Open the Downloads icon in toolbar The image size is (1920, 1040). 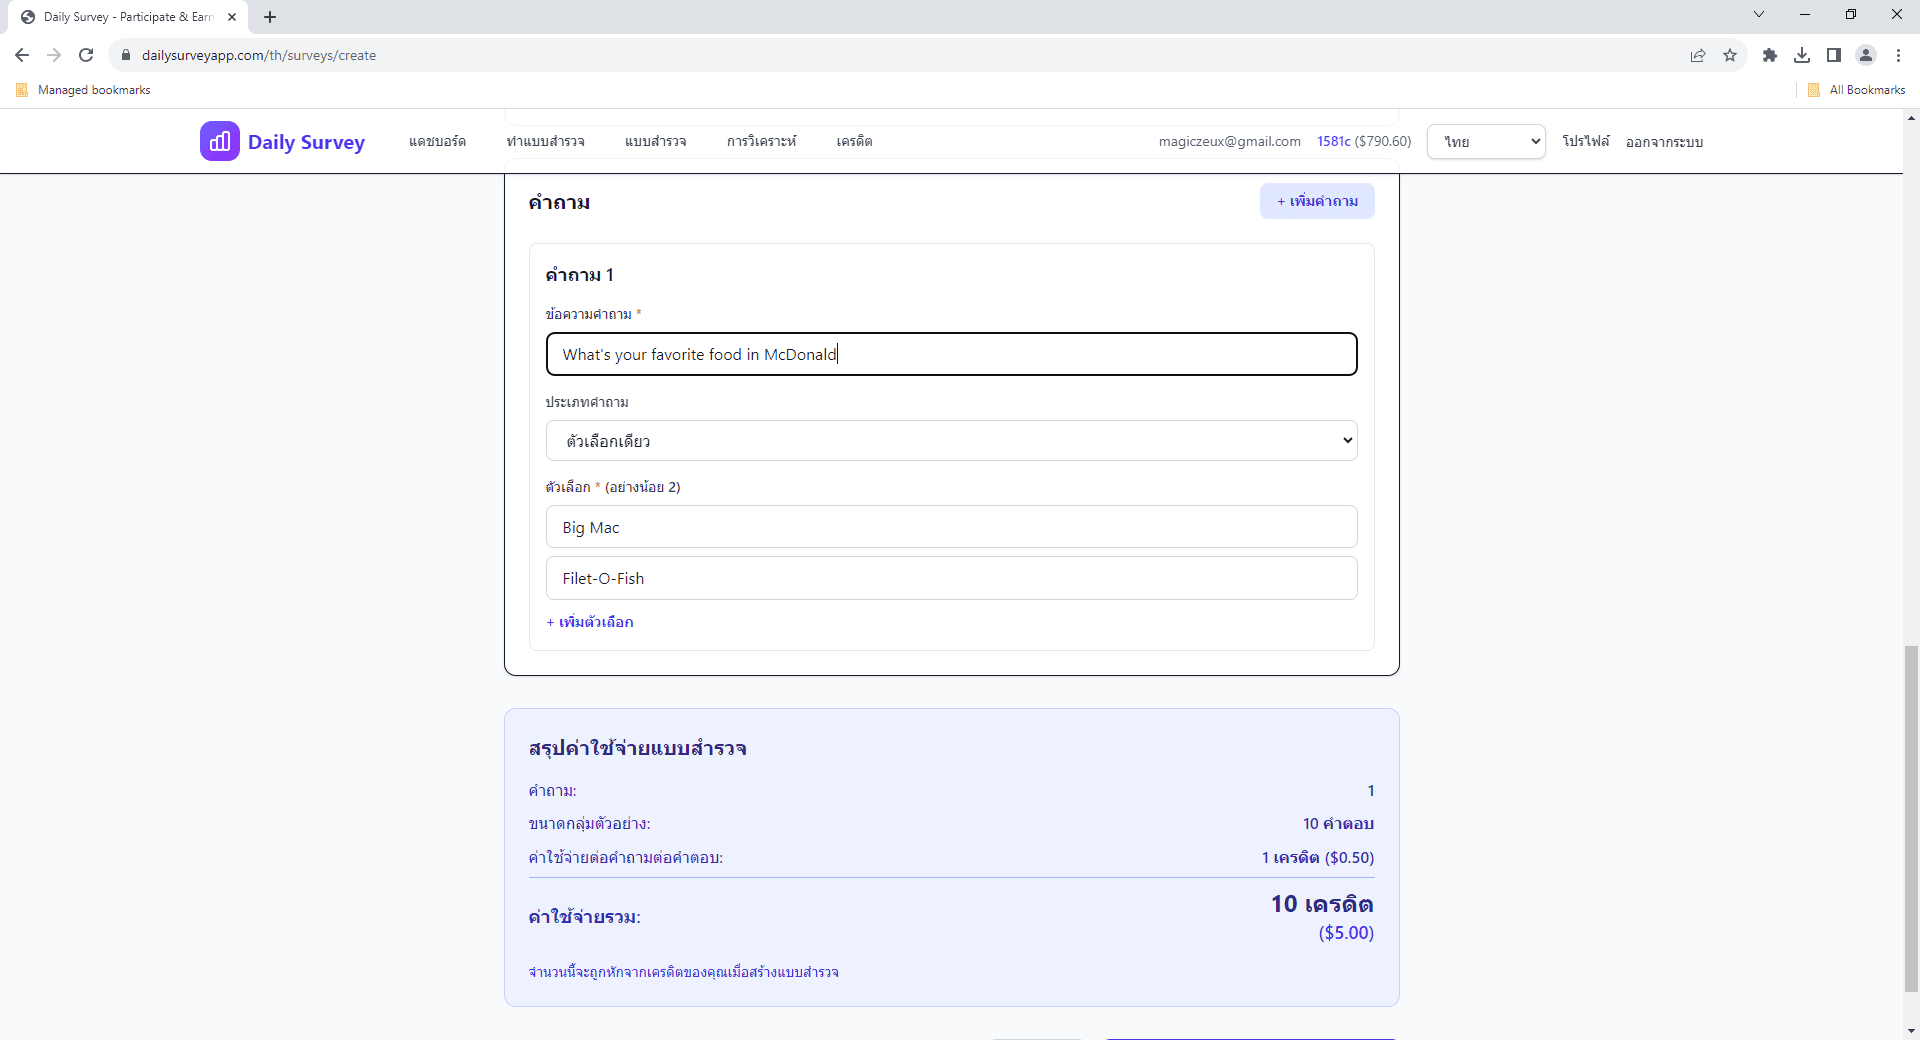pyautogui.click(x=1802, y=55)
